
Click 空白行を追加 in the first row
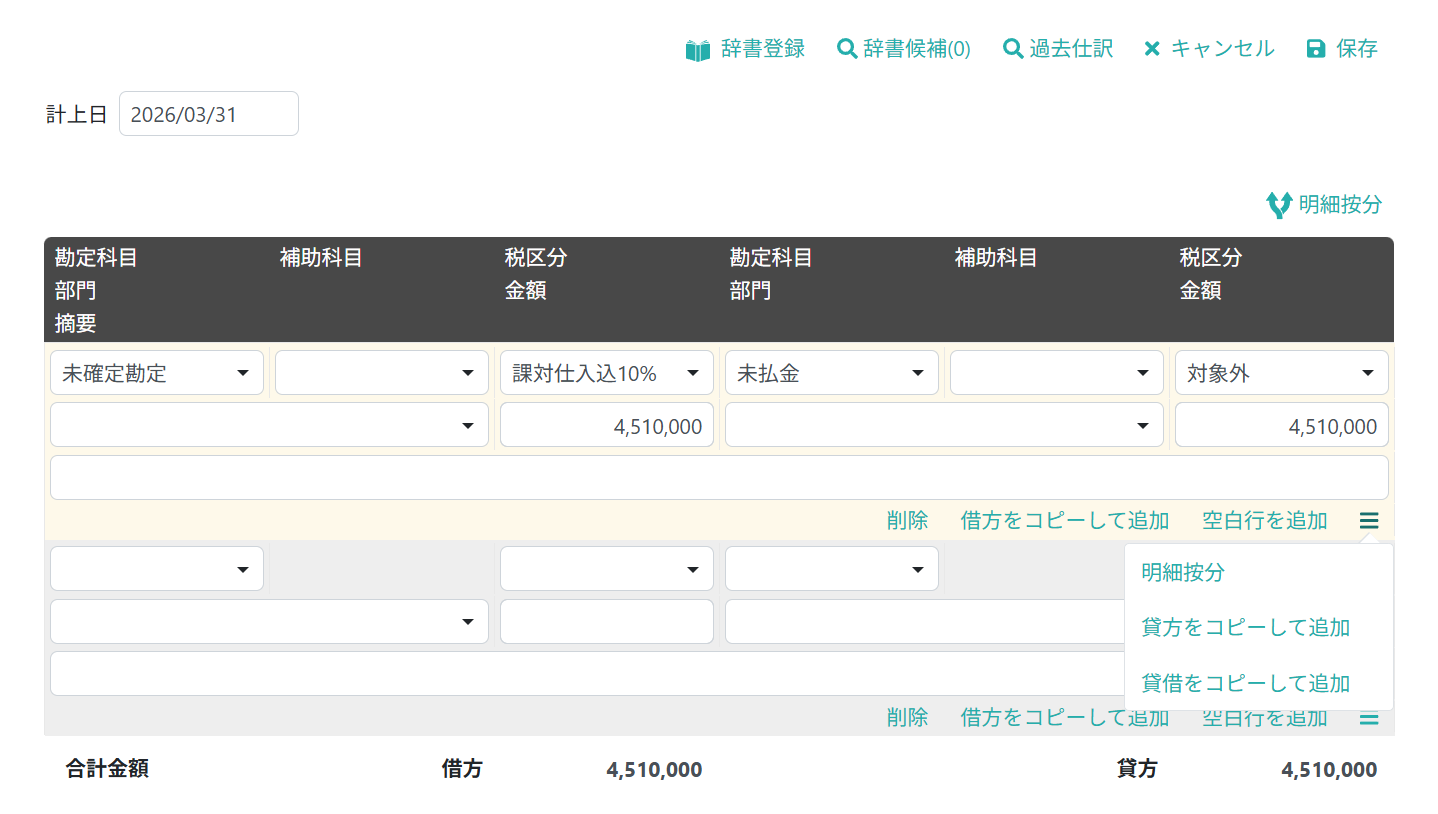pos(1264,520)
